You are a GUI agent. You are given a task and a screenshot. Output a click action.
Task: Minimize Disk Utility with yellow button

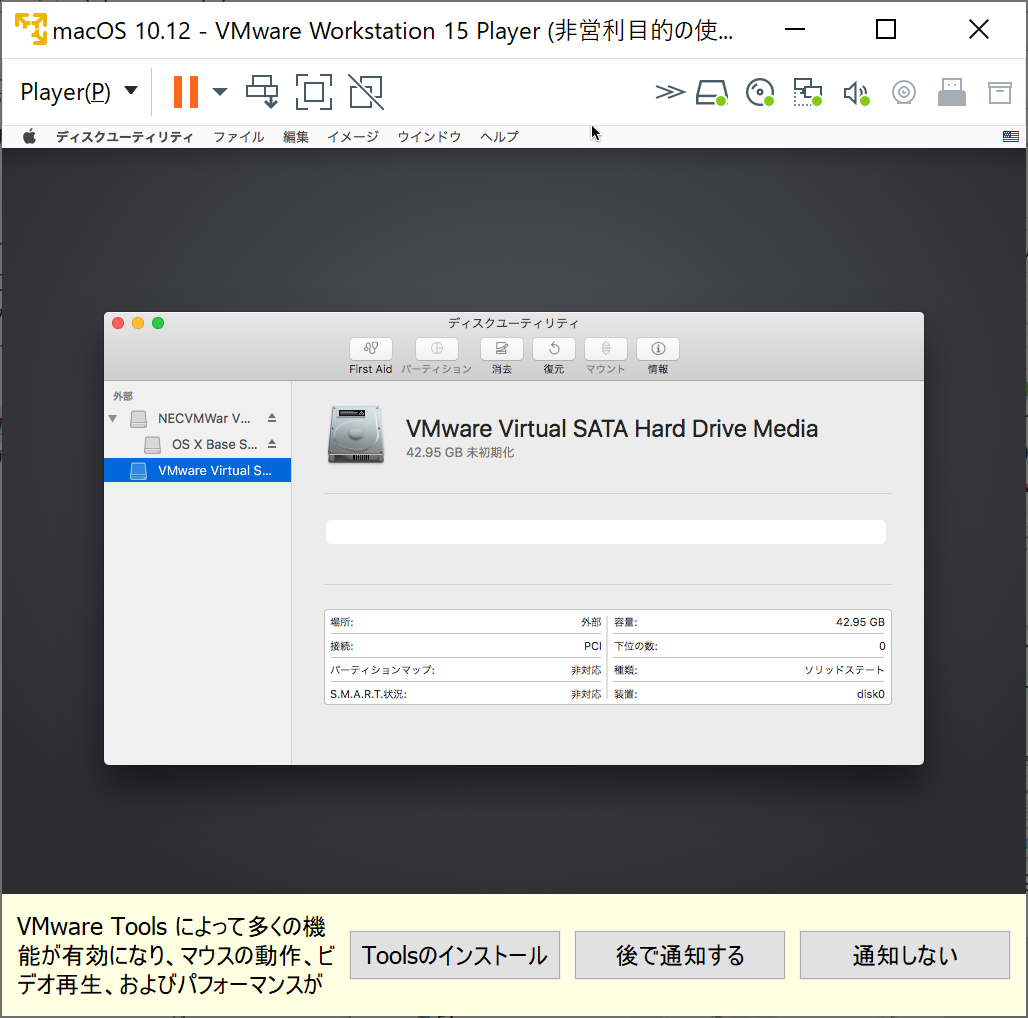pos(138,323)
